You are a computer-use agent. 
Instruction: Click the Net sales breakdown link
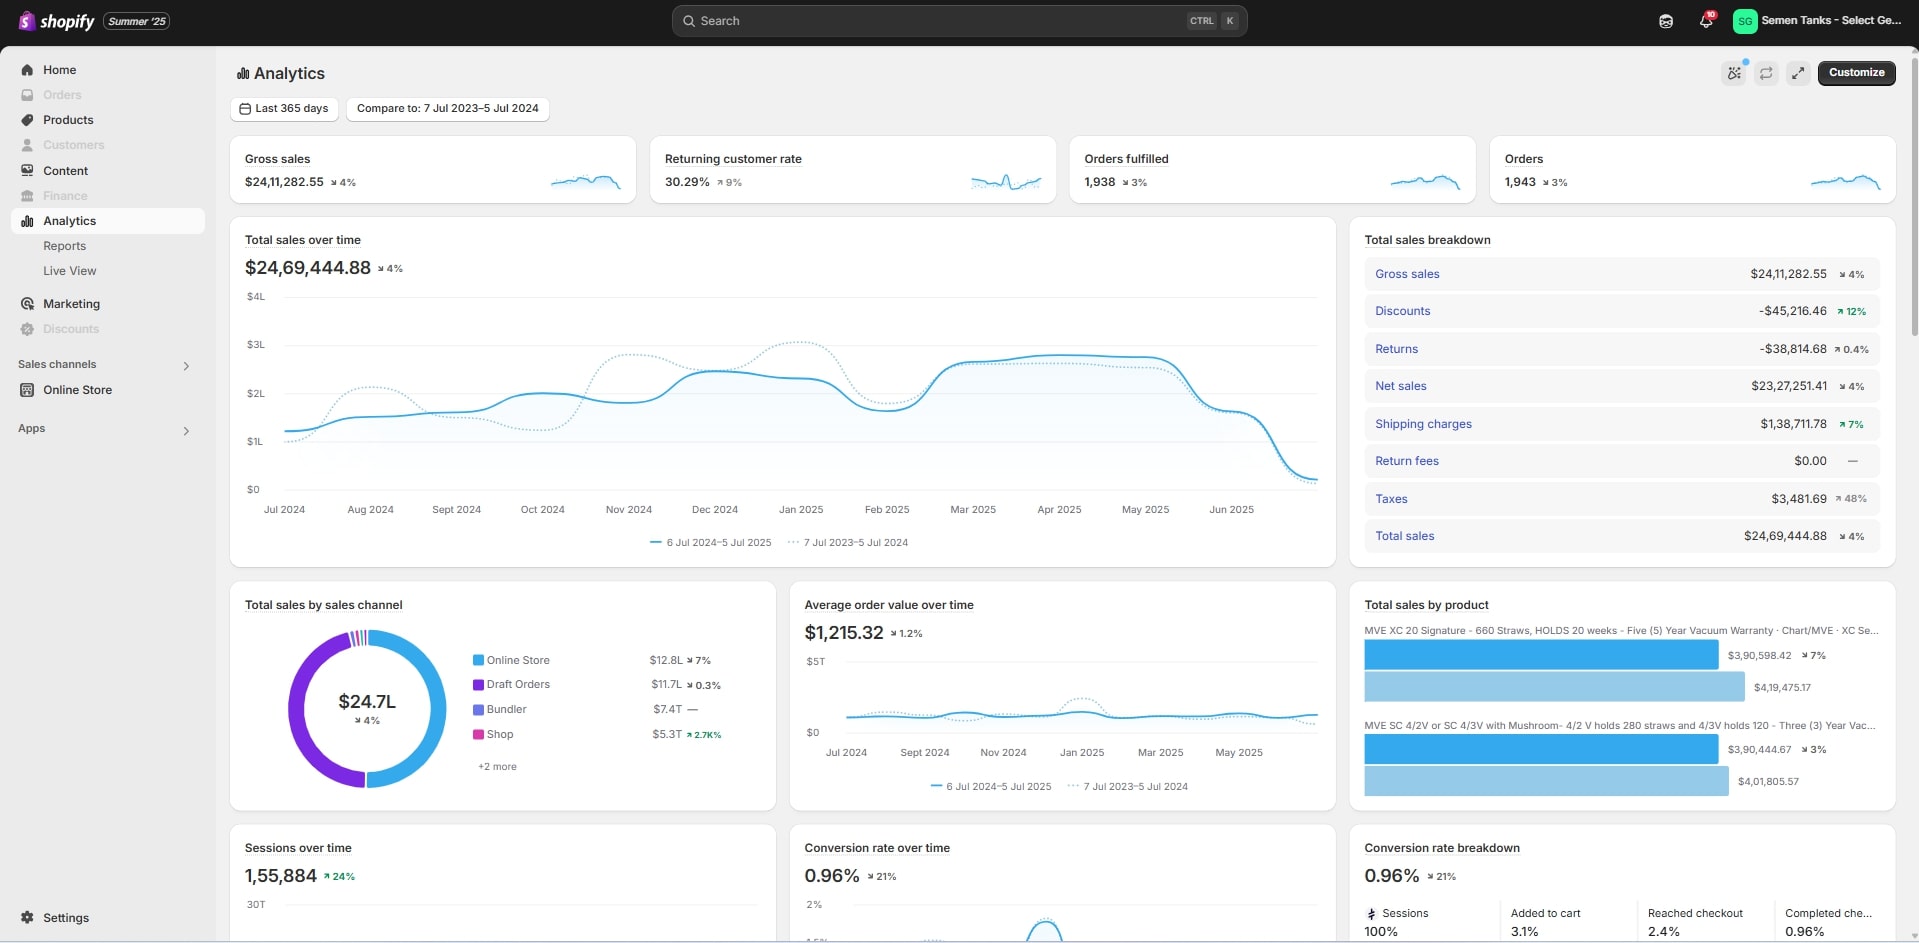pyautogui.click(x=1400, y=386)
